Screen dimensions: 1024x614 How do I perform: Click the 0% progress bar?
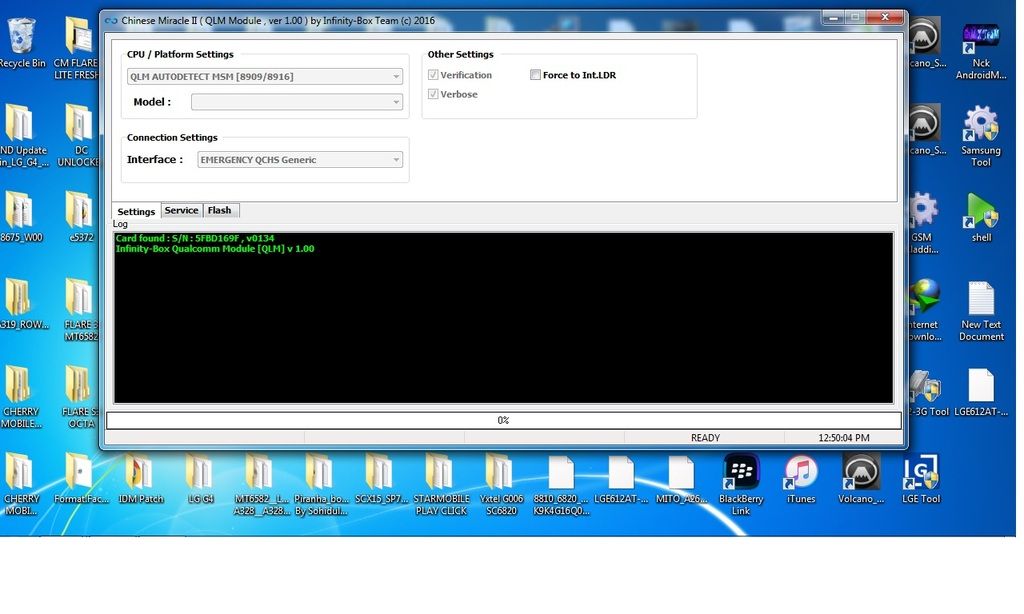click(504, 420)
